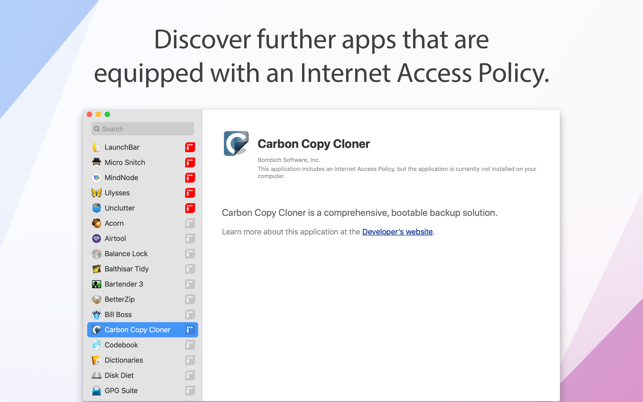Select Micro Snitch in the app list
Screen dimensions: 643x402
(x=142, y=162)
